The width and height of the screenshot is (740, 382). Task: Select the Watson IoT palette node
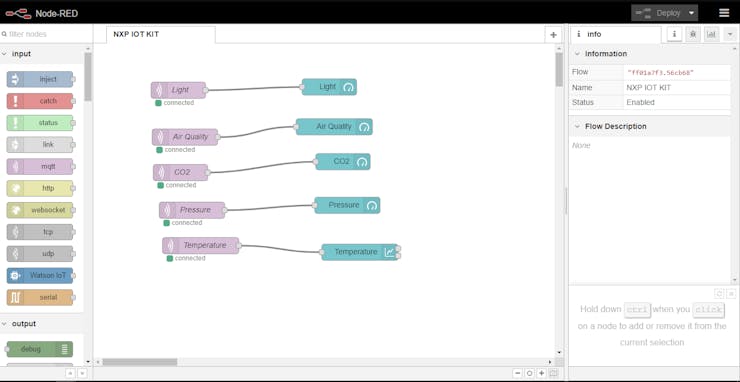pyautogui.click(x=40, y=275)
